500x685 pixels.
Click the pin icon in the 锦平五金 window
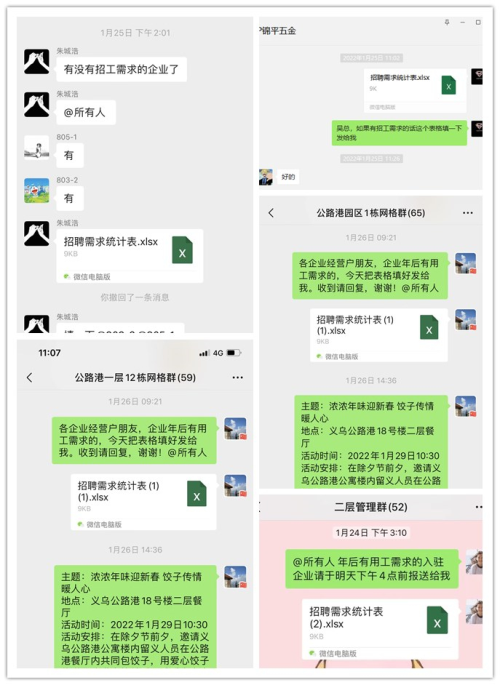(447, 22)
